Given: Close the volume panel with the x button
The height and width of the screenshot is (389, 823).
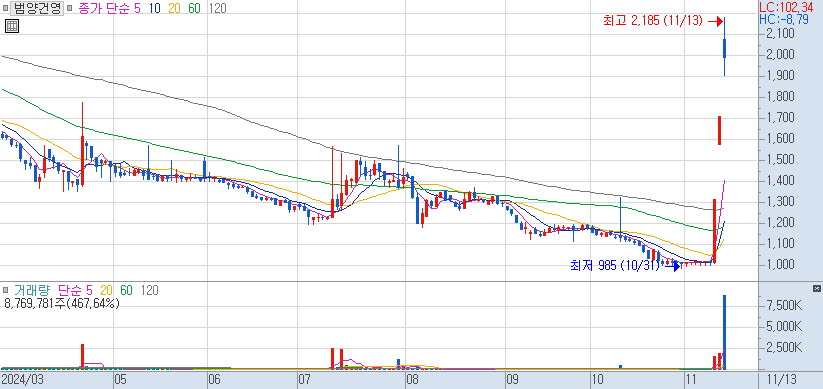Looking at the screenshot, I should pos(816,289).
